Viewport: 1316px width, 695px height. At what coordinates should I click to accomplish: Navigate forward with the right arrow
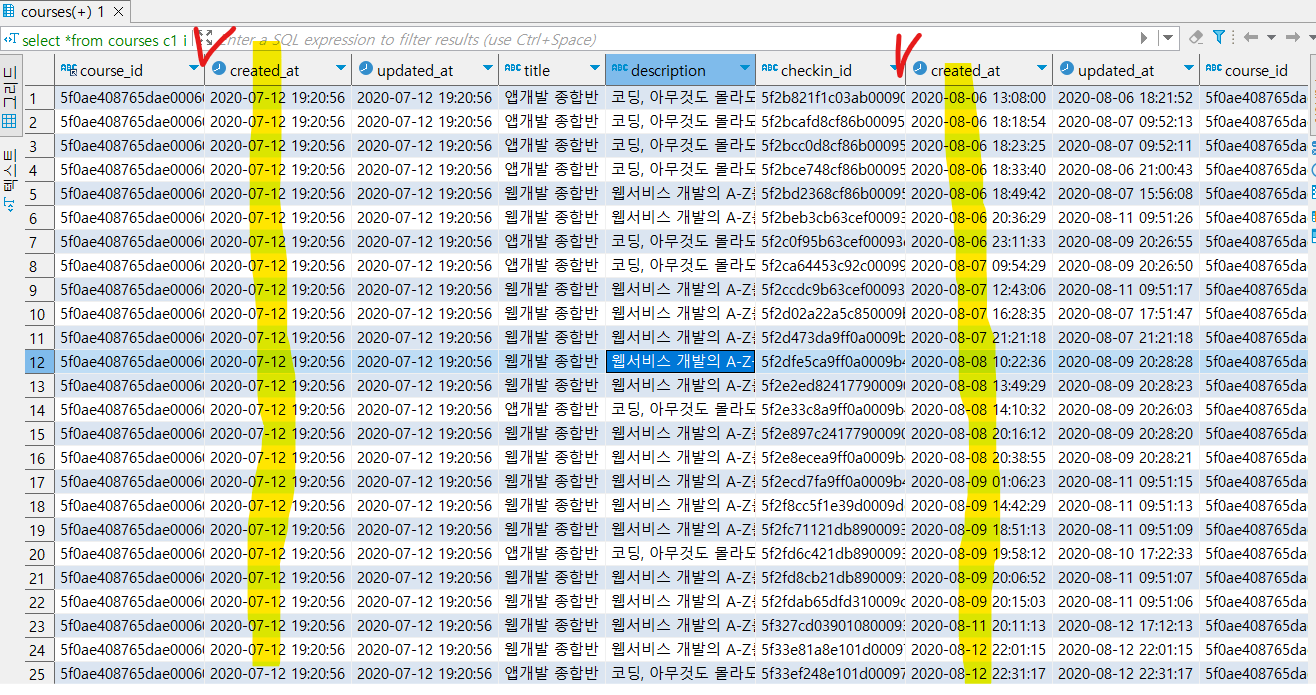[x=1291, y=38]
